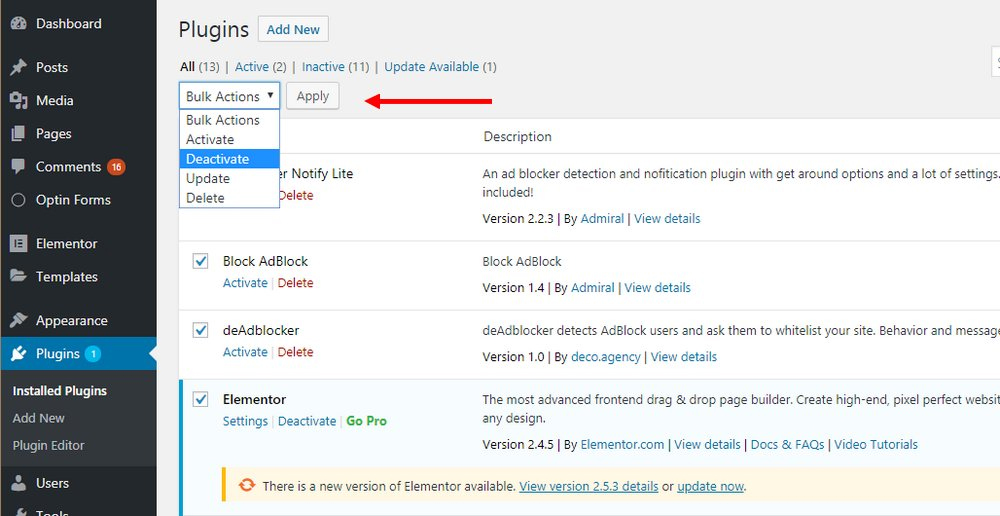Delete the deAdblocker plugin
The image size is (1000, 516).
click(x=296, y=351)
